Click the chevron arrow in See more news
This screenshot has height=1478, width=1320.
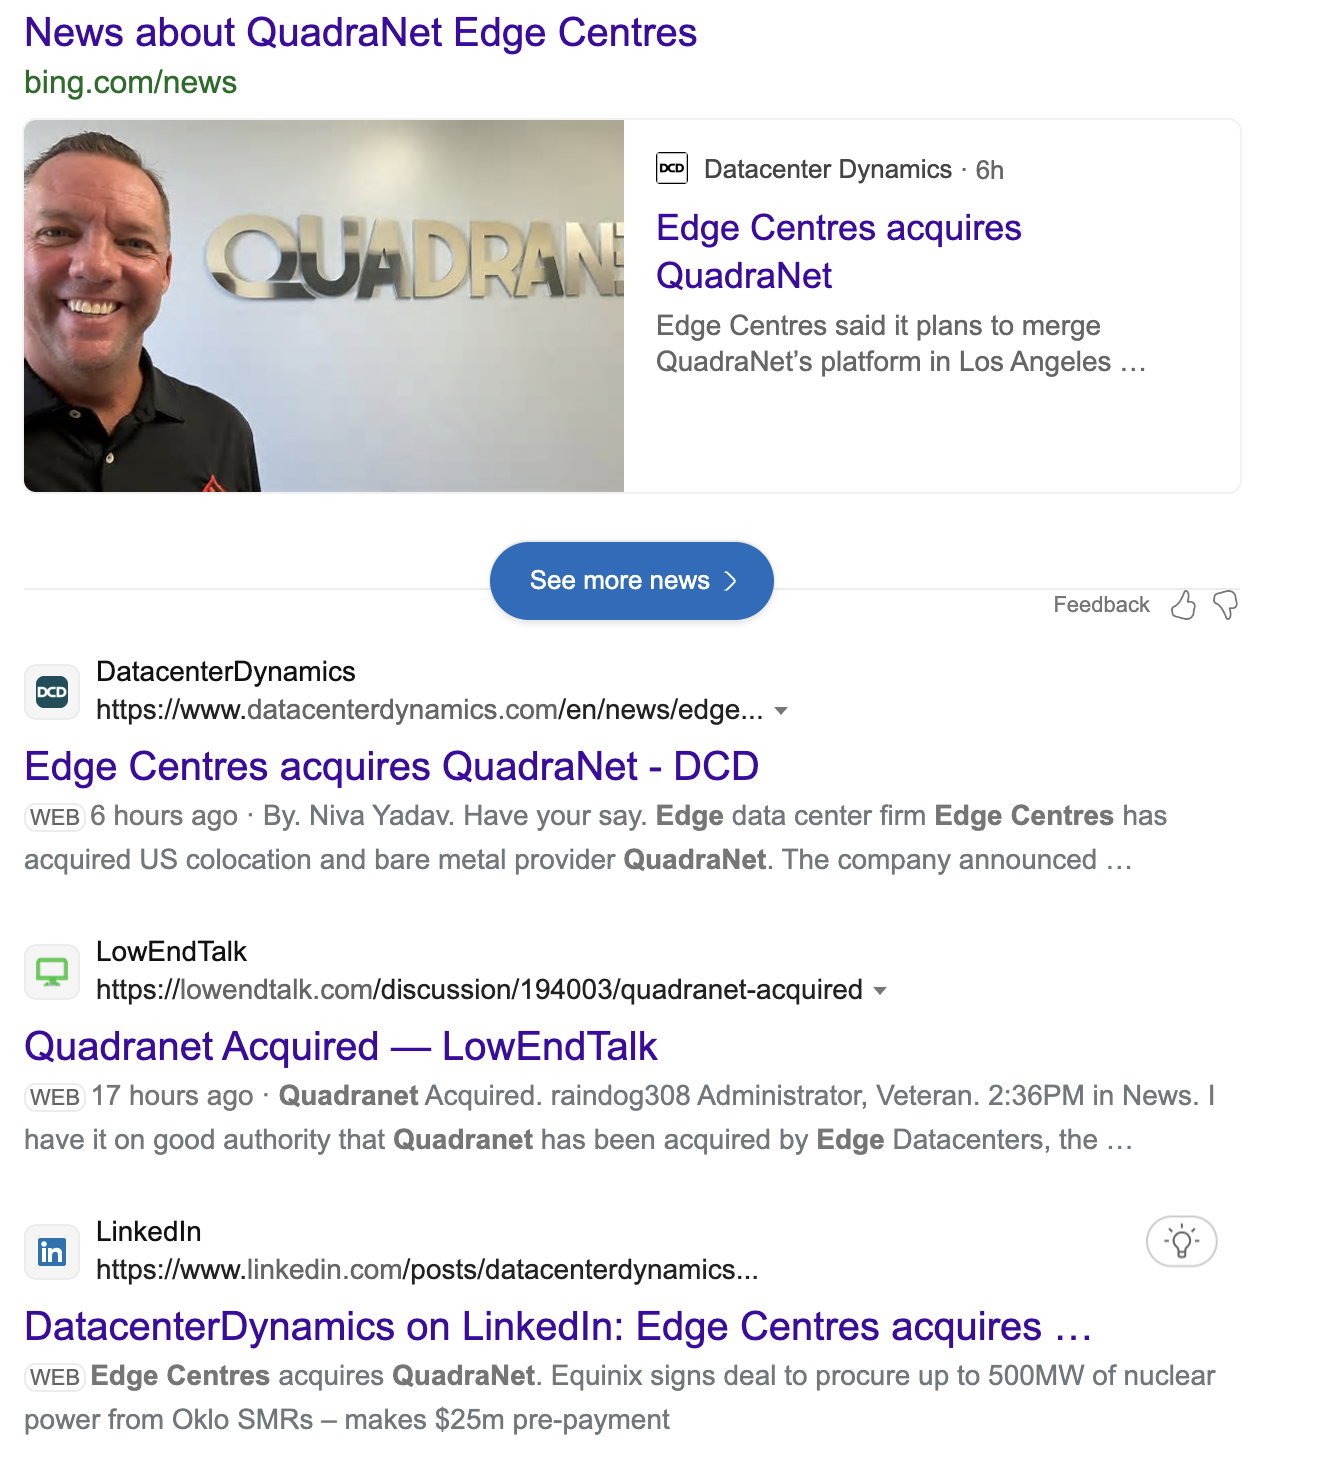731,581
